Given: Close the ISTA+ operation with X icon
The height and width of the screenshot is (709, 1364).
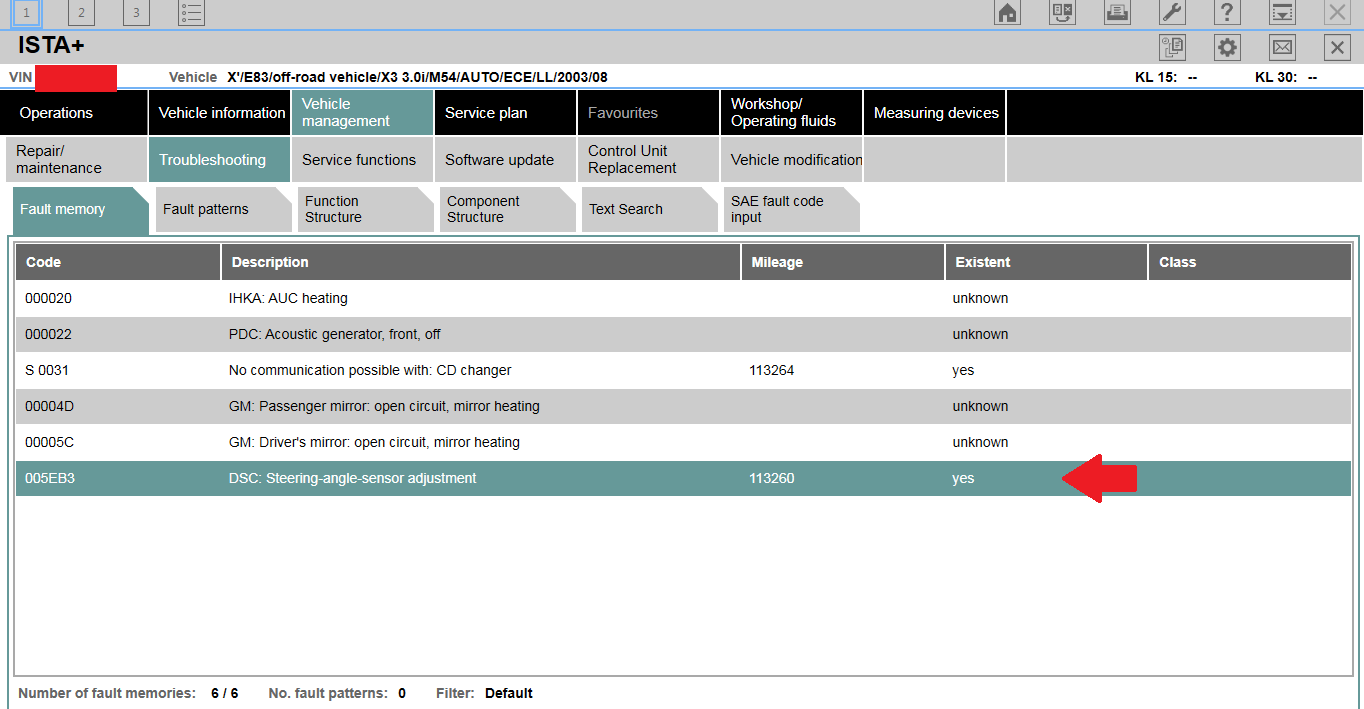Looking at the screenshot, I should 1337,47.
